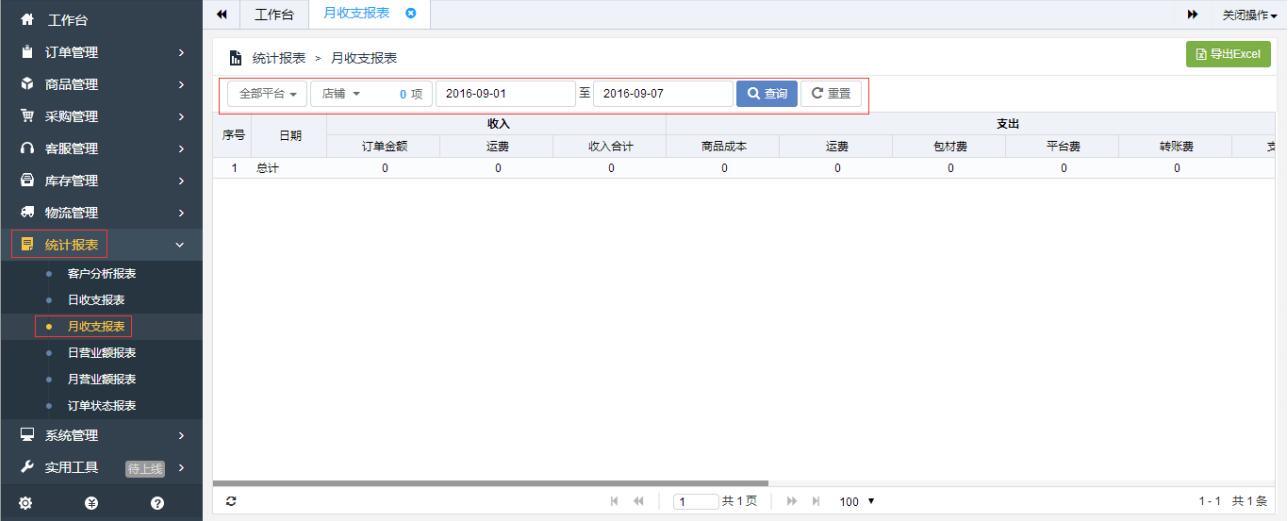
Task: Edit start date field 2016-09-01
Action: point(505,94)
